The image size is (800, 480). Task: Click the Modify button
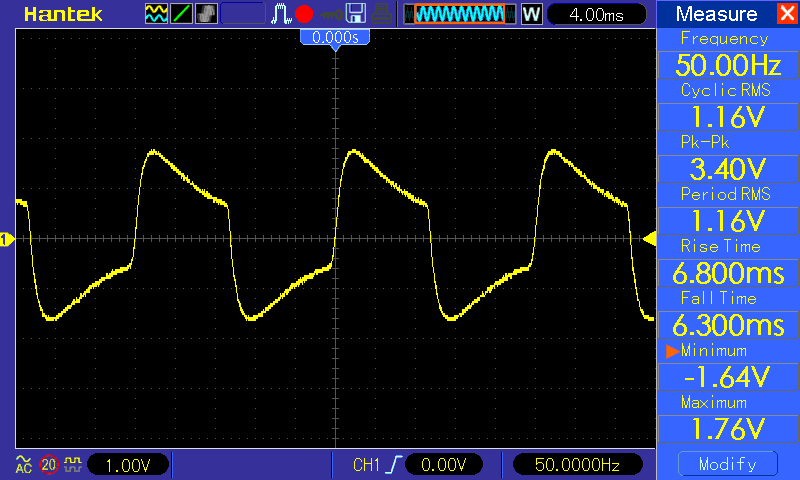pyautogui.click(x=728, y=464)
